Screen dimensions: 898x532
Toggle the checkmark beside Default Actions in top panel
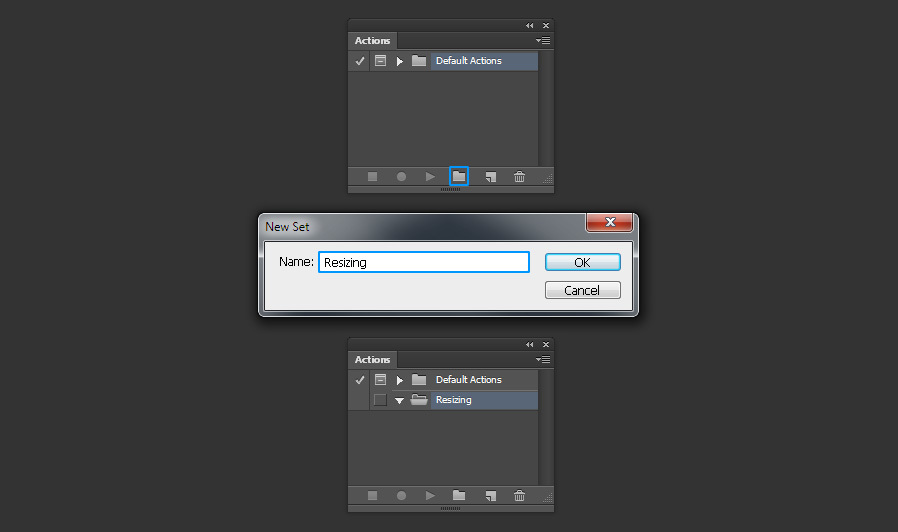pos(360,61)
